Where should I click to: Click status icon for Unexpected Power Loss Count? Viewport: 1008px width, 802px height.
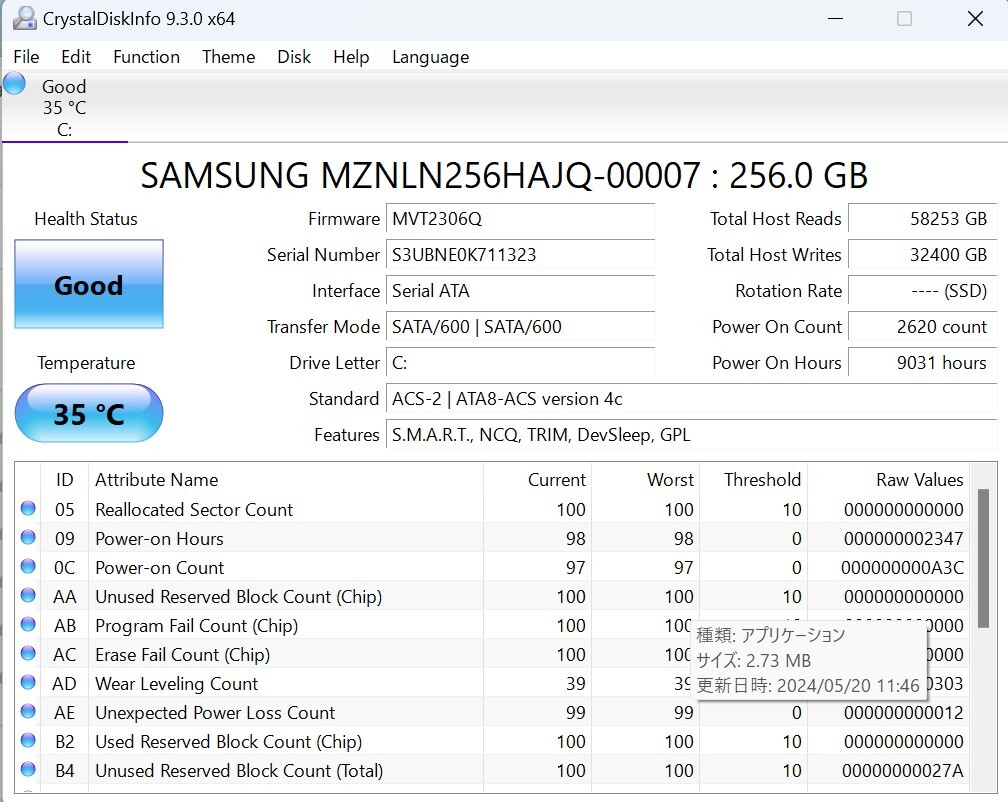tap(28, 712)
